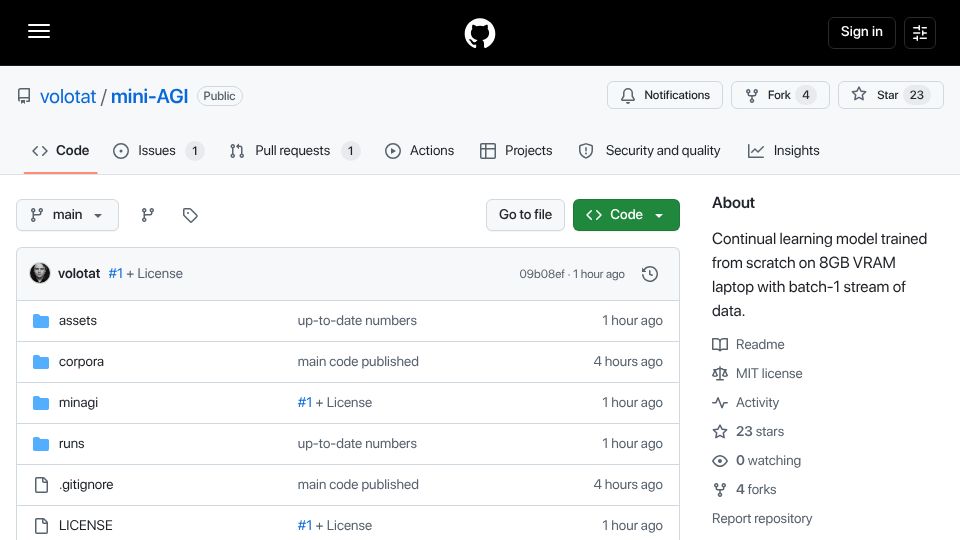This screenshot has width=960, height=540.
Task: Open the Pull requests tab
Action: (294, 151)
